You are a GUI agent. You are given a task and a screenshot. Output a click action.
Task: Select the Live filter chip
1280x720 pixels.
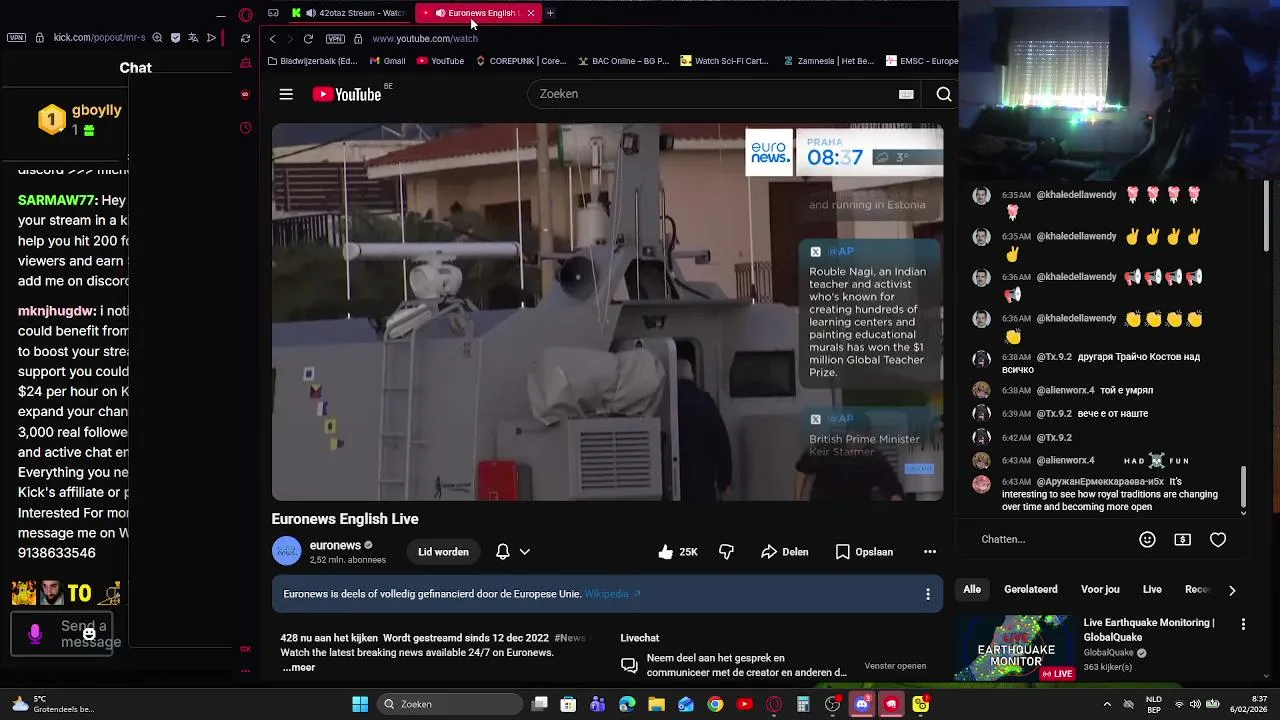coord(1152,590)
